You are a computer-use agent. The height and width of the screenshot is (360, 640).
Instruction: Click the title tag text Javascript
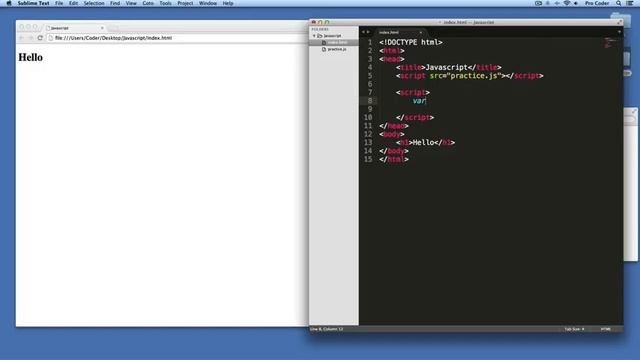(446, 67)
